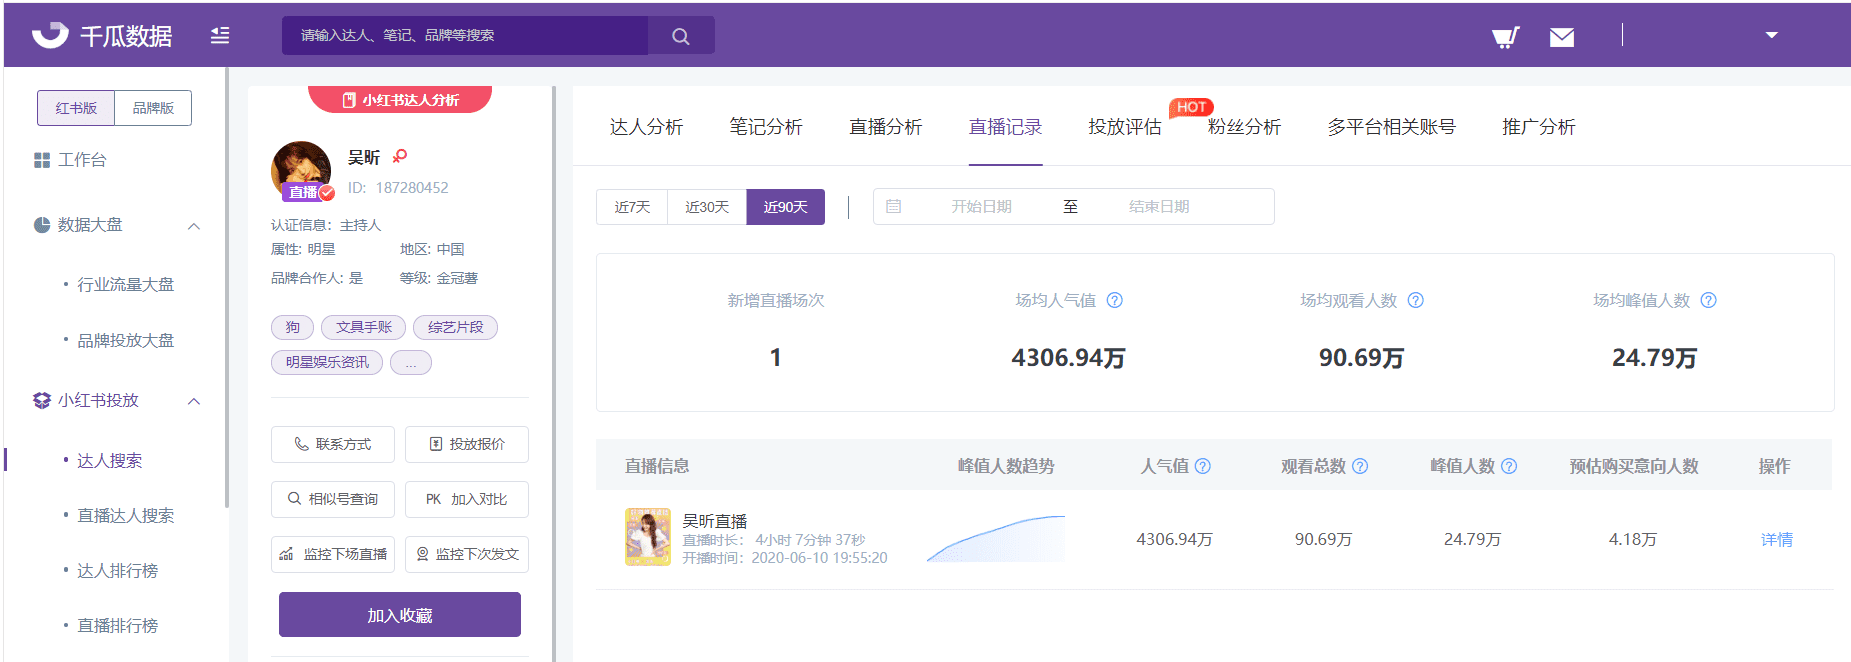Screen dimensions: 1851x662
Task: Click the search magnifier button
Action: coord(681,35)
